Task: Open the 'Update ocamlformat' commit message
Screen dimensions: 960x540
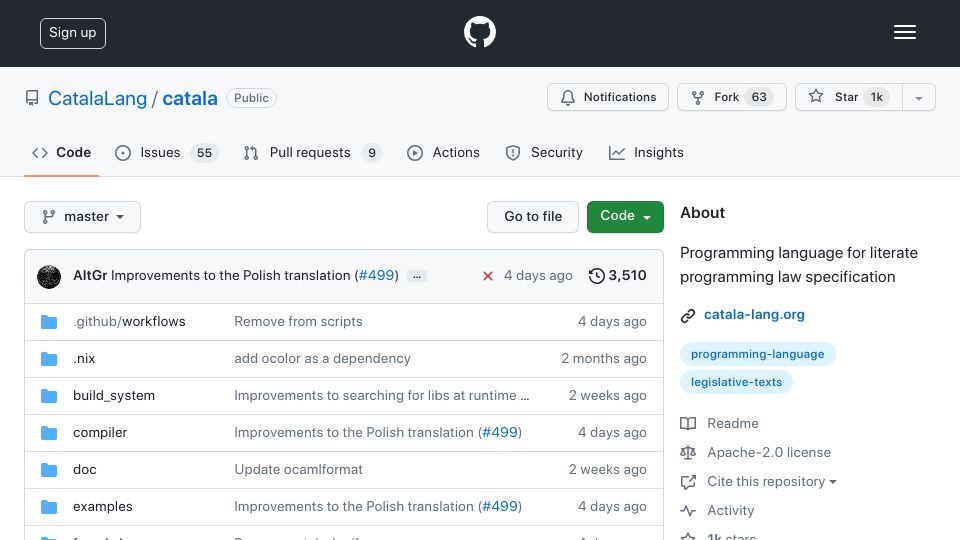Action: [x=298, y=470]
